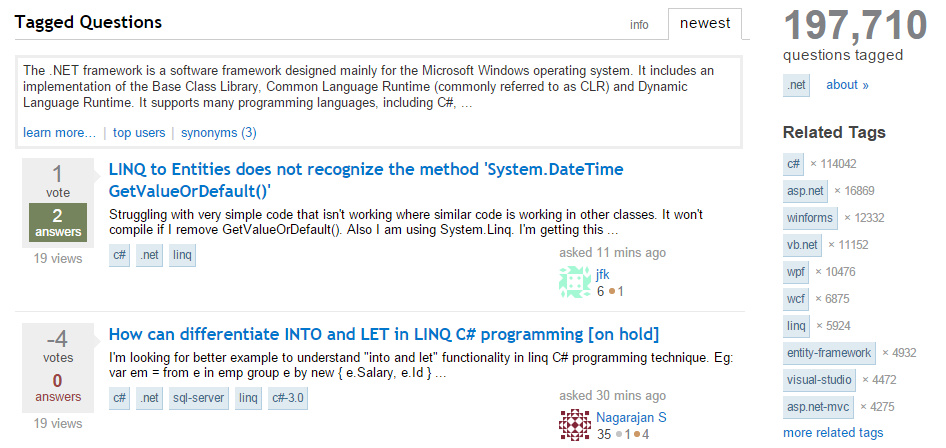The image size is (946, 448).
Task: Switch to the info tab
Action: [x=639, y=25]
